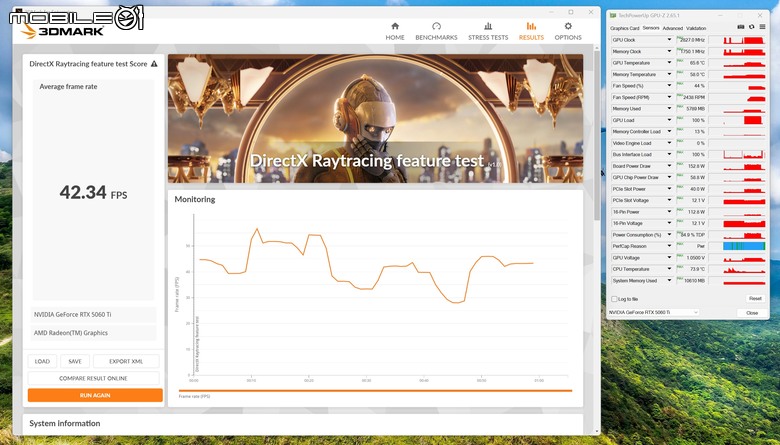
Task: Click the orange Frame rate (FPS) timeline bar
Action: pos(376,391)
